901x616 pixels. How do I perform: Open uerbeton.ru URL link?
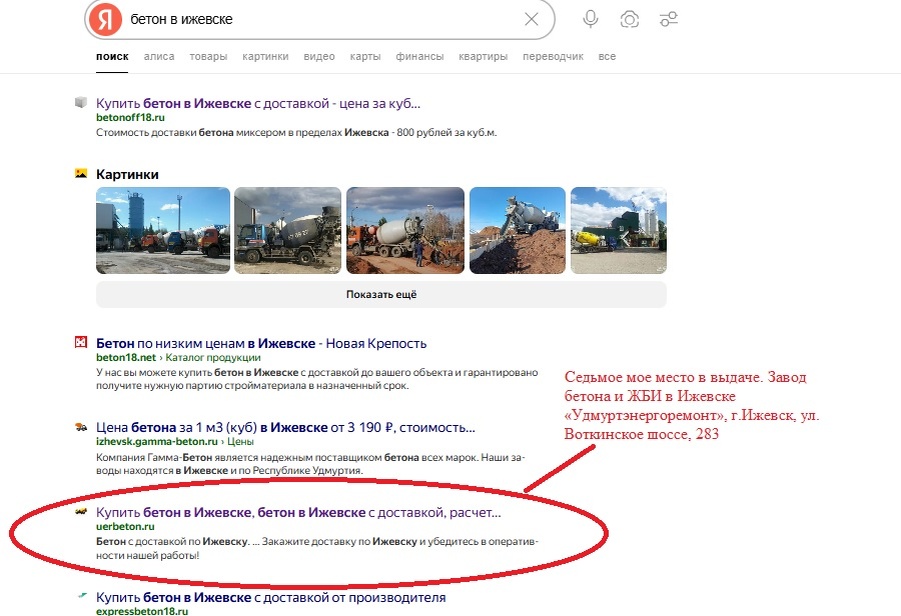tap(125, 526)
